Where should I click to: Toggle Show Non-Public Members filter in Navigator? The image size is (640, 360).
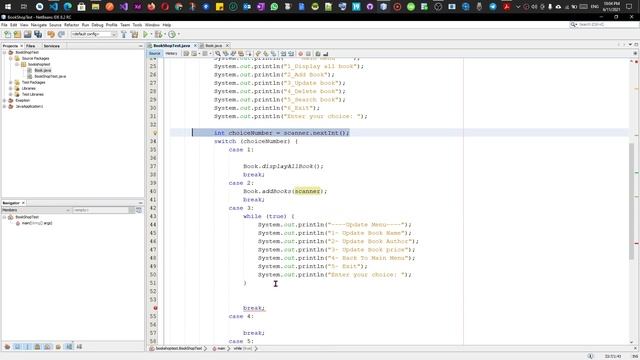coord(37,347)
